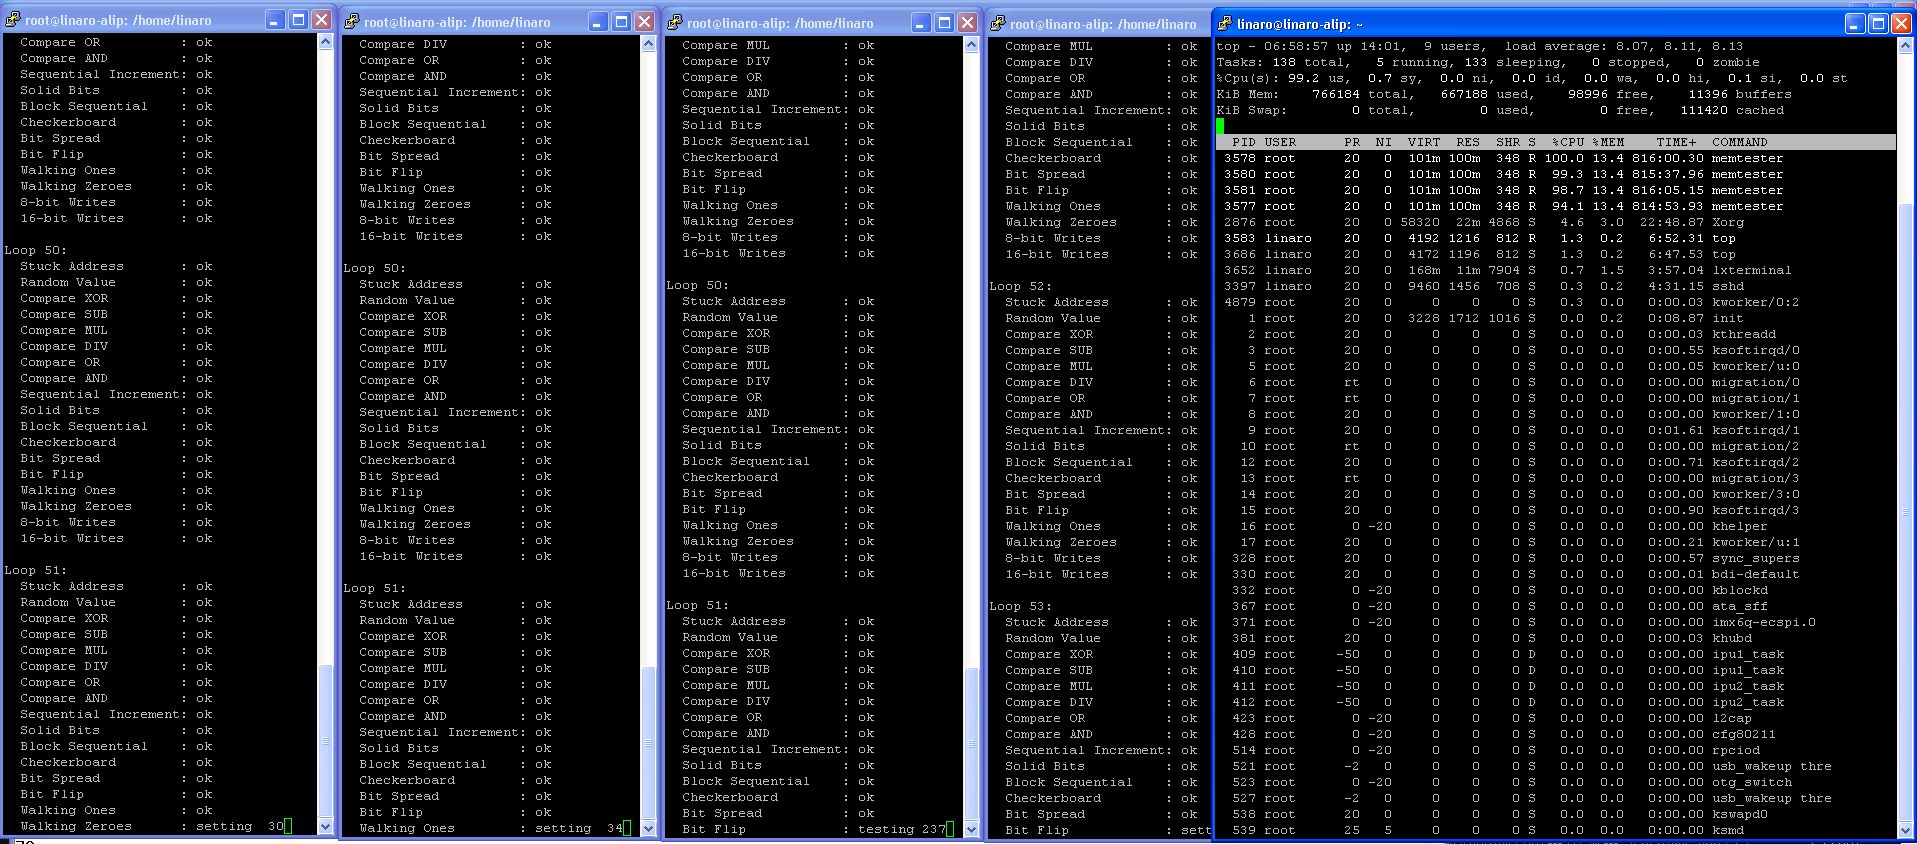Click green cursor block below KiB Swap line

pos(1220,126)
